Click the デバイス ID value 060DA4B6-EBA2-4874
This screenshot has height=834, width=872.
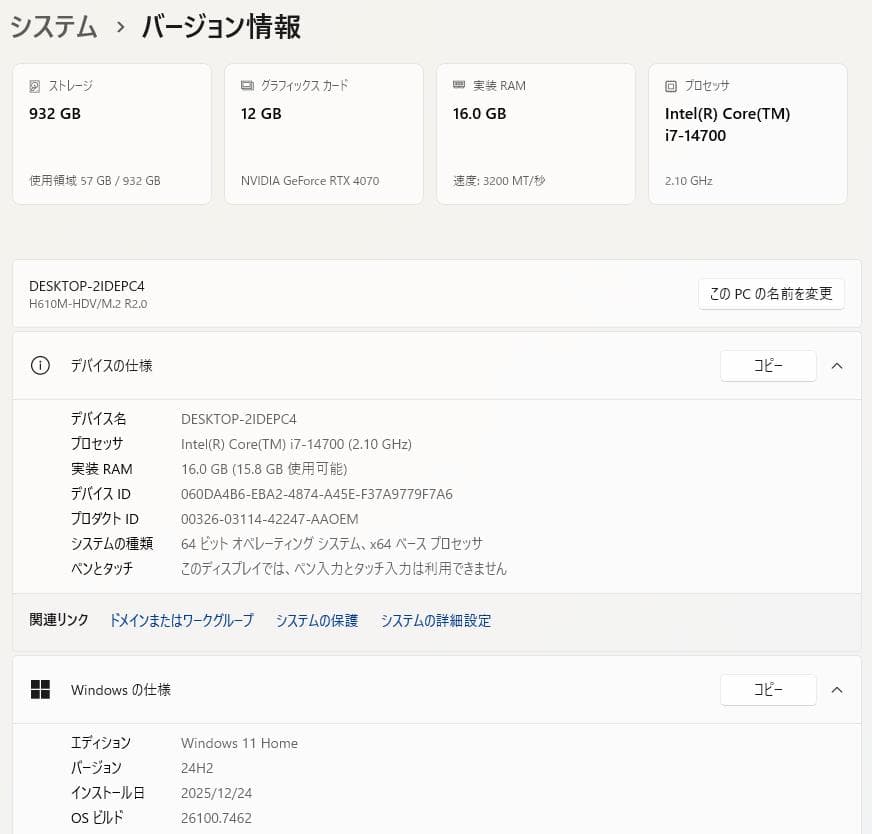coord(316,494)
